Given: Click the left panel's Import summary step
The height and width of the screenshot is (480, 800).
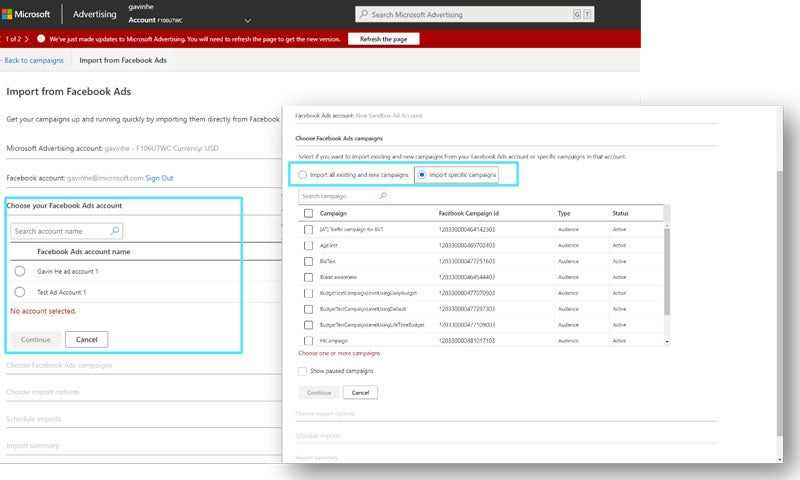Looking at the screenshot, I should pyautogui.click(x=33, y=445).
